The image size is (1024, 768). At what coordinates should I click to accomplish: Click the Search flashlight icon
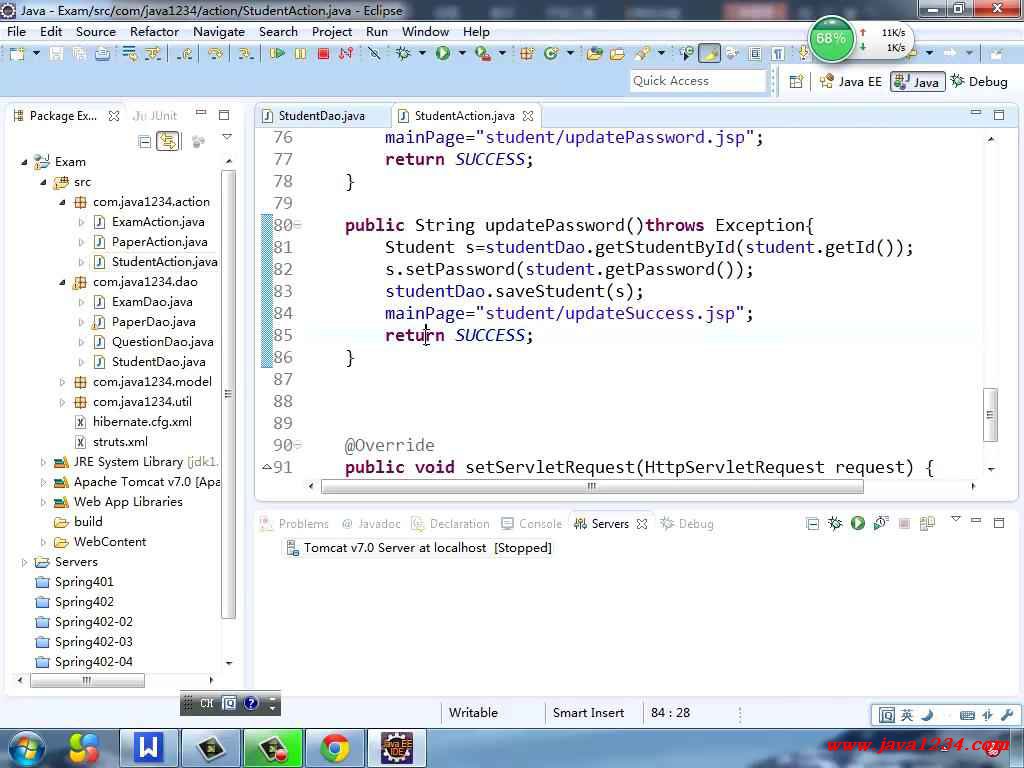[643, 54]
